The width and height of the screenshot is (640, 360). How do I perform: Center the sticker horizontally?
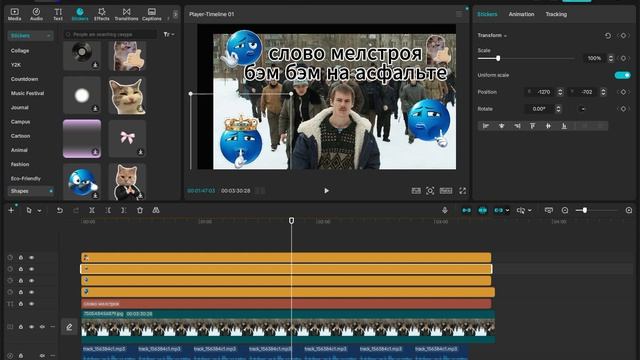[501, 126]
